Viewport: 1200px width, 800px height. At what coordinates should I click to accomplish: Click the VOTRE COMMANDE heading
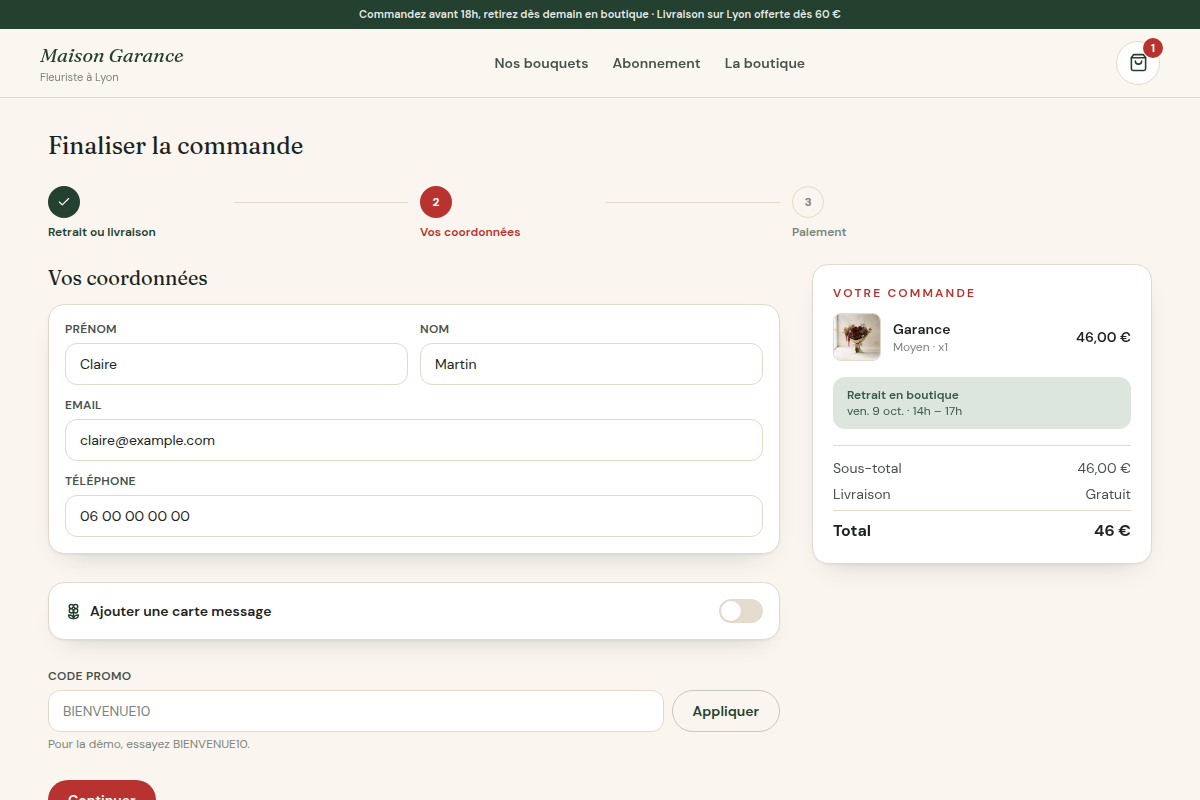(904, 293)
